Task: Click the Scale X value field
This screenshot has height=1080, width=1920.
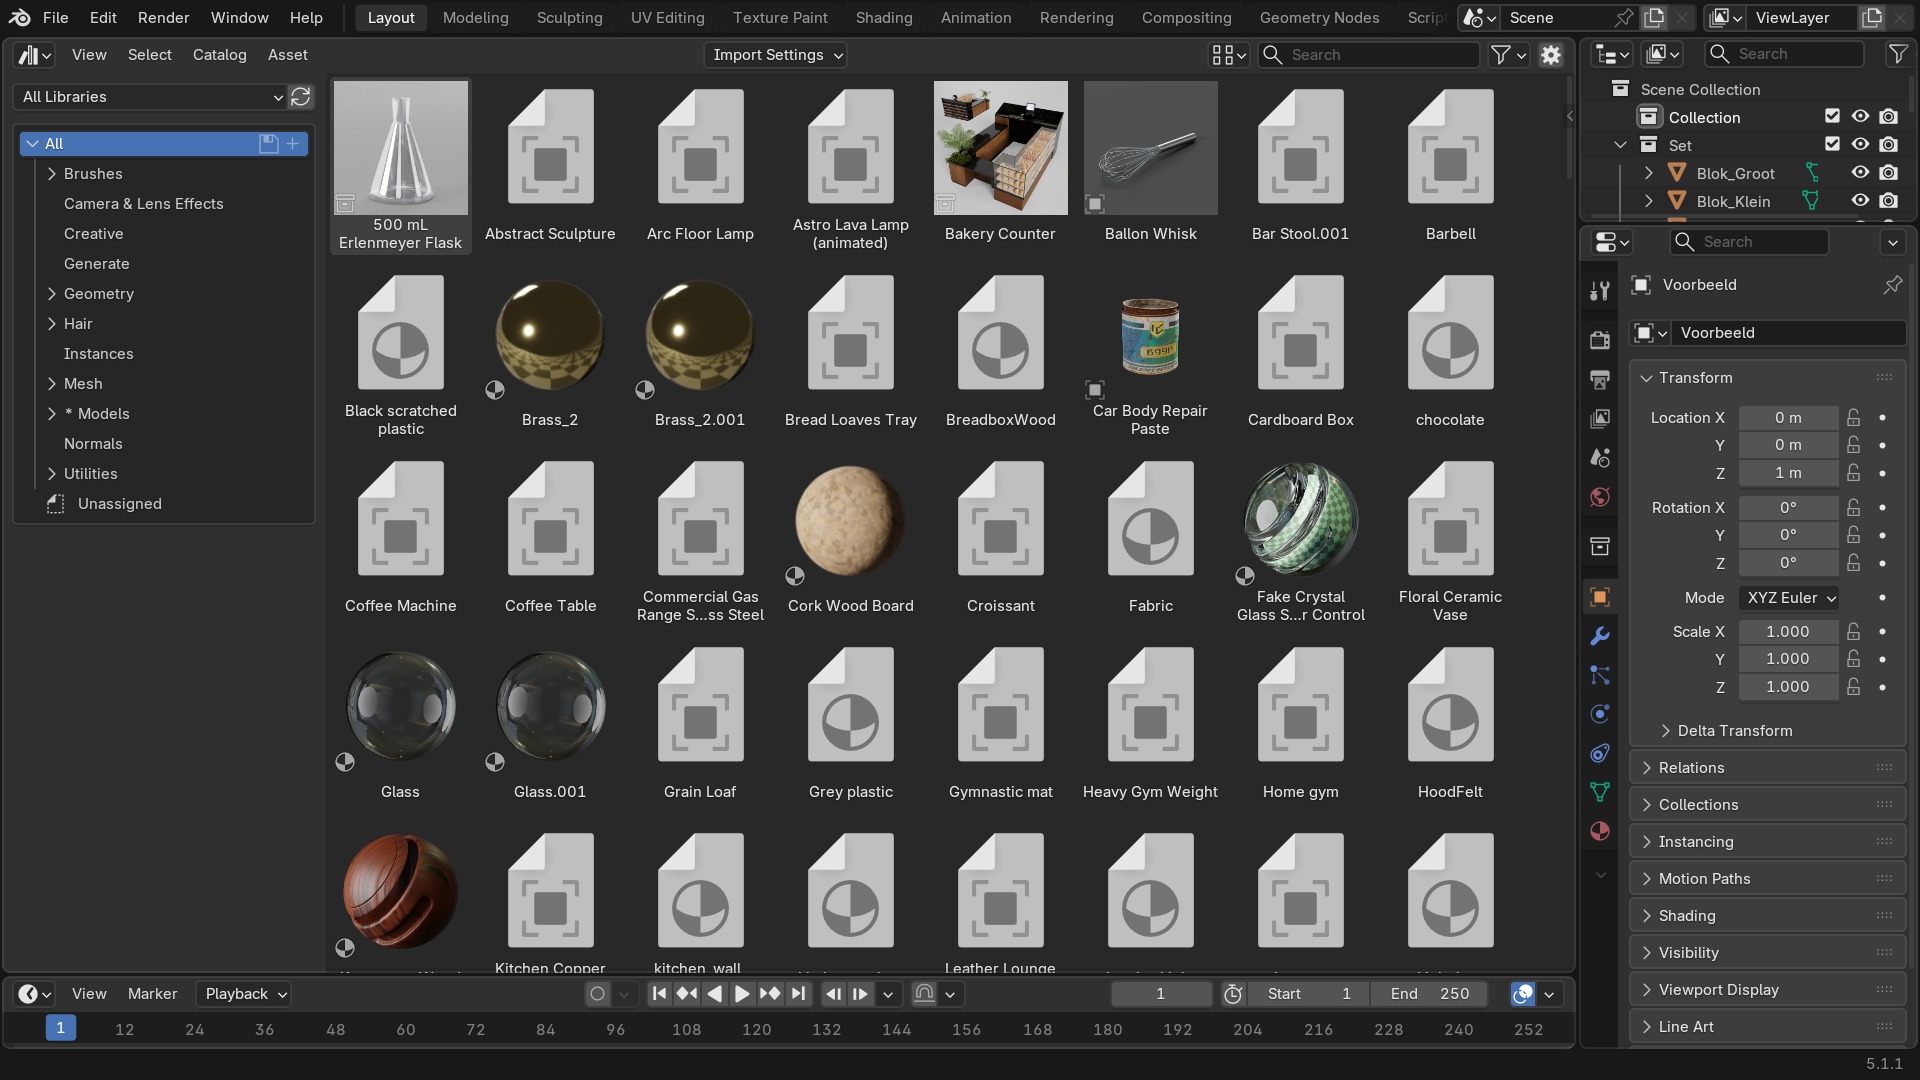Action: click(x=1788, y=632)
